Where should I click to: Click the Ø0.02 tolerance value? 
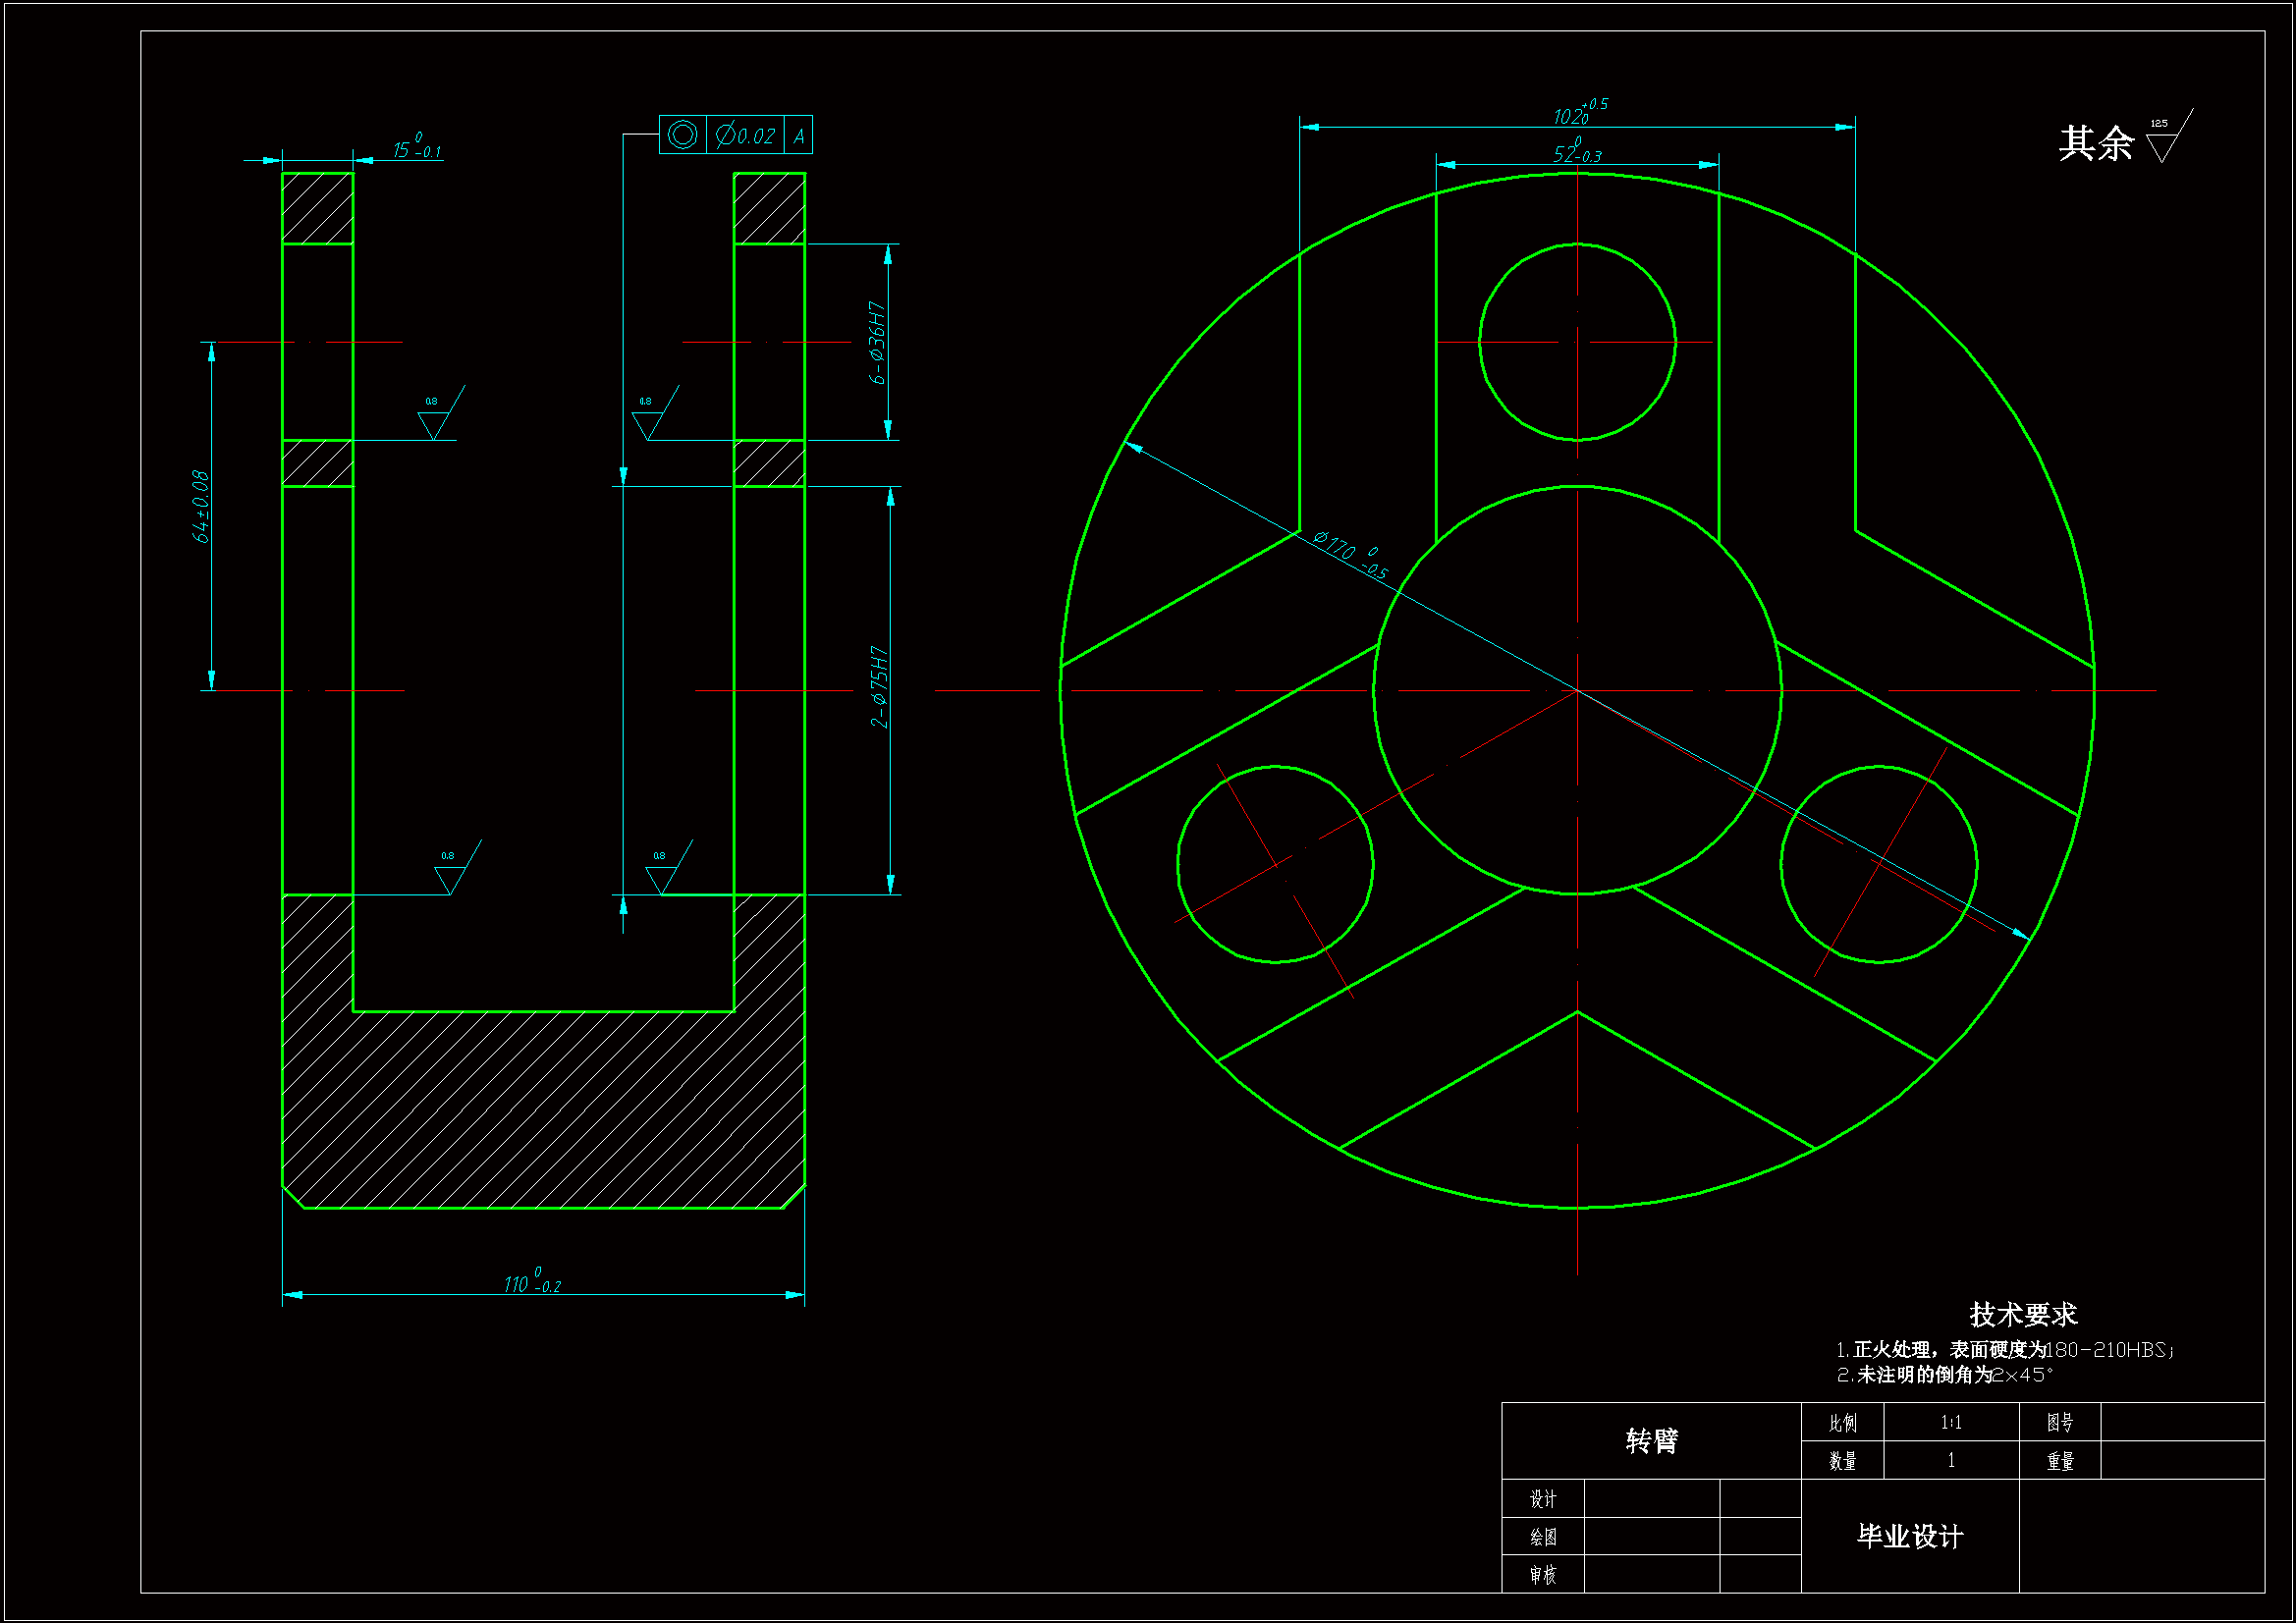(x=746, y=135)
